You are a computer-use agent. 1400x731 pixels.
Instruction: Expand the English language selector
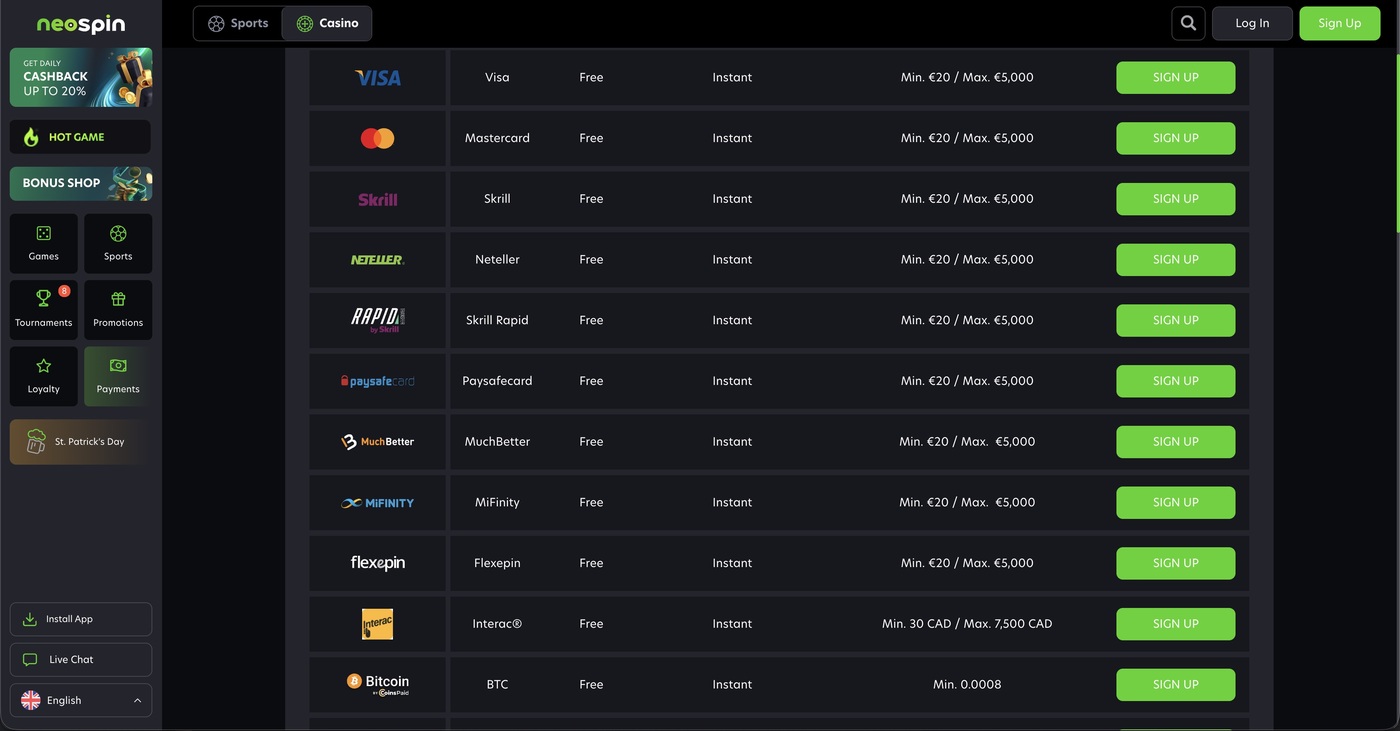pyautogui.click(x=81, y=700)
